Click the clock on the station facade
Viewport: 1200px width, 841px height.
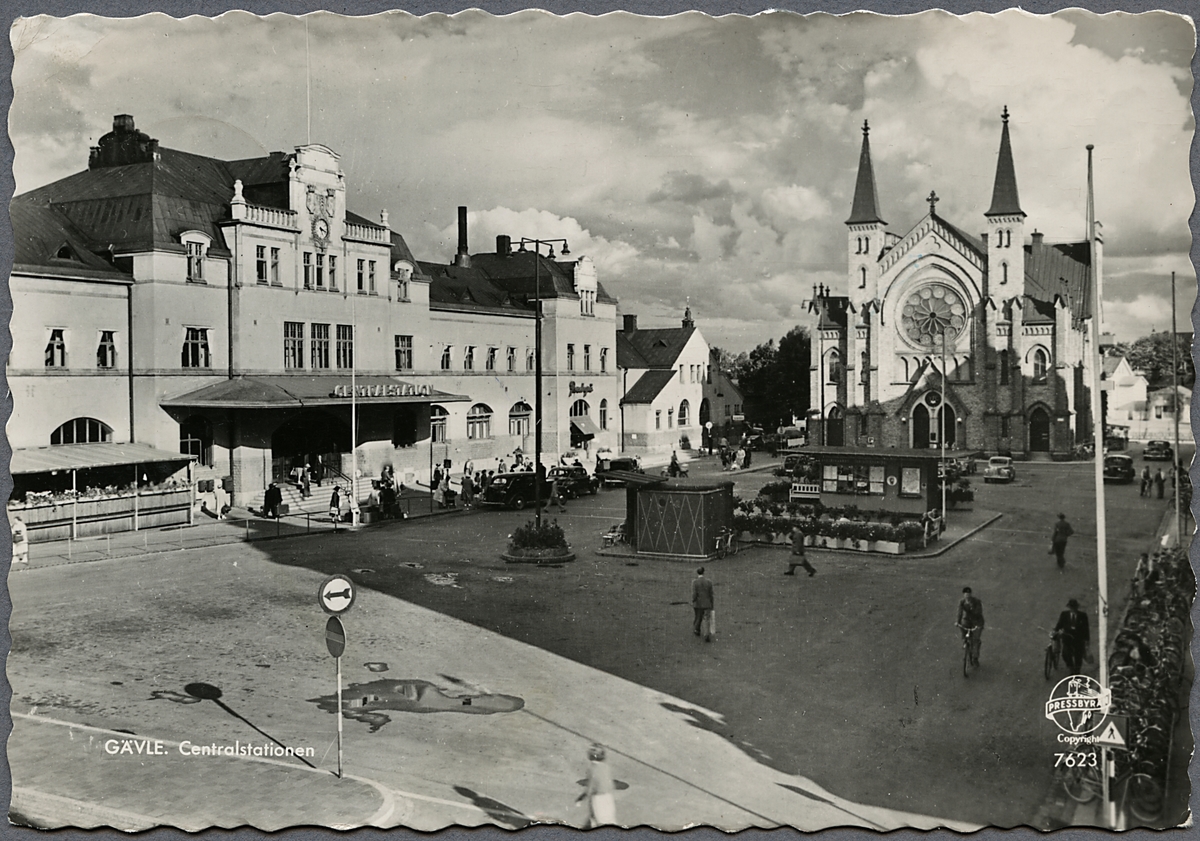click(x=320, y=229)
